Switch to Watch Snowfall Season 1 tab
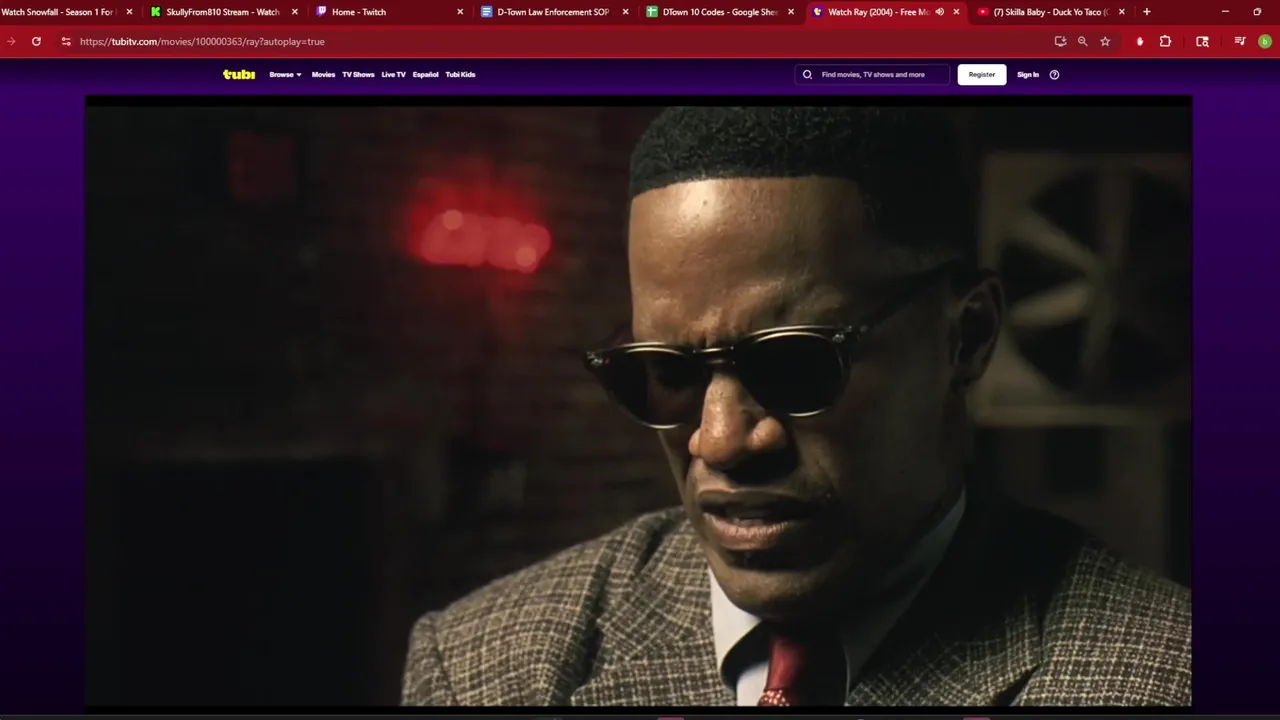 58,12
